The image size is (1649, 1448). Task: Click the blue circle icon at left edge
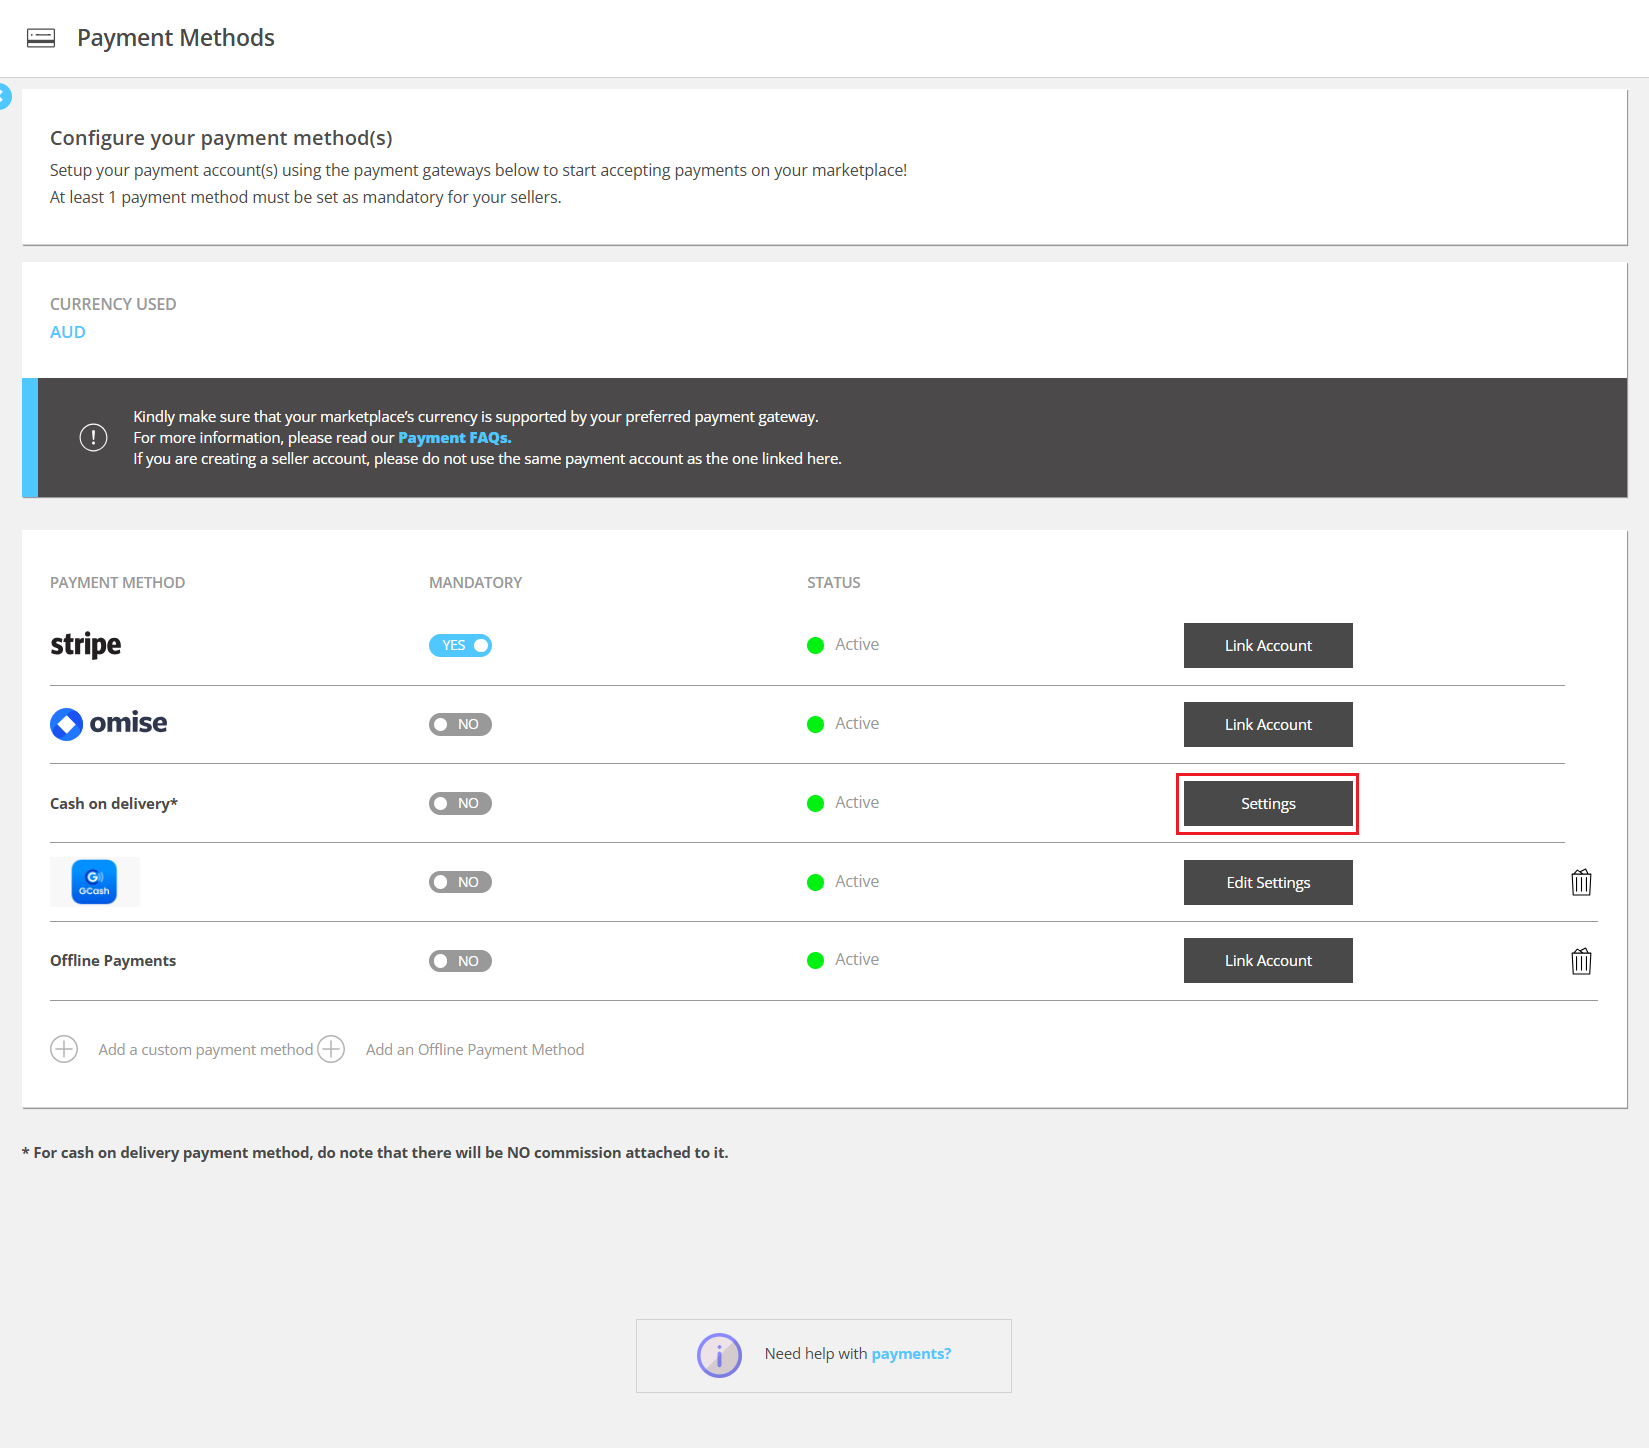point(4,97)
